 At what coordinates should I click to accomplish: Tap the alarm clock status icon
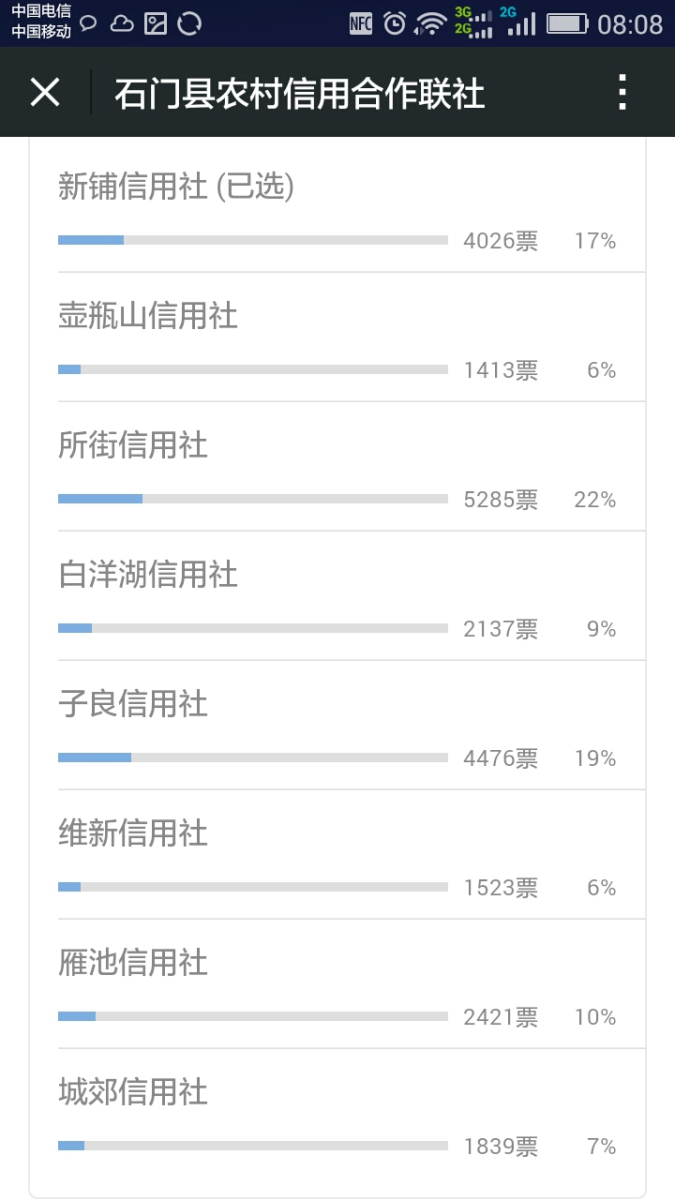tap(395, 24)
